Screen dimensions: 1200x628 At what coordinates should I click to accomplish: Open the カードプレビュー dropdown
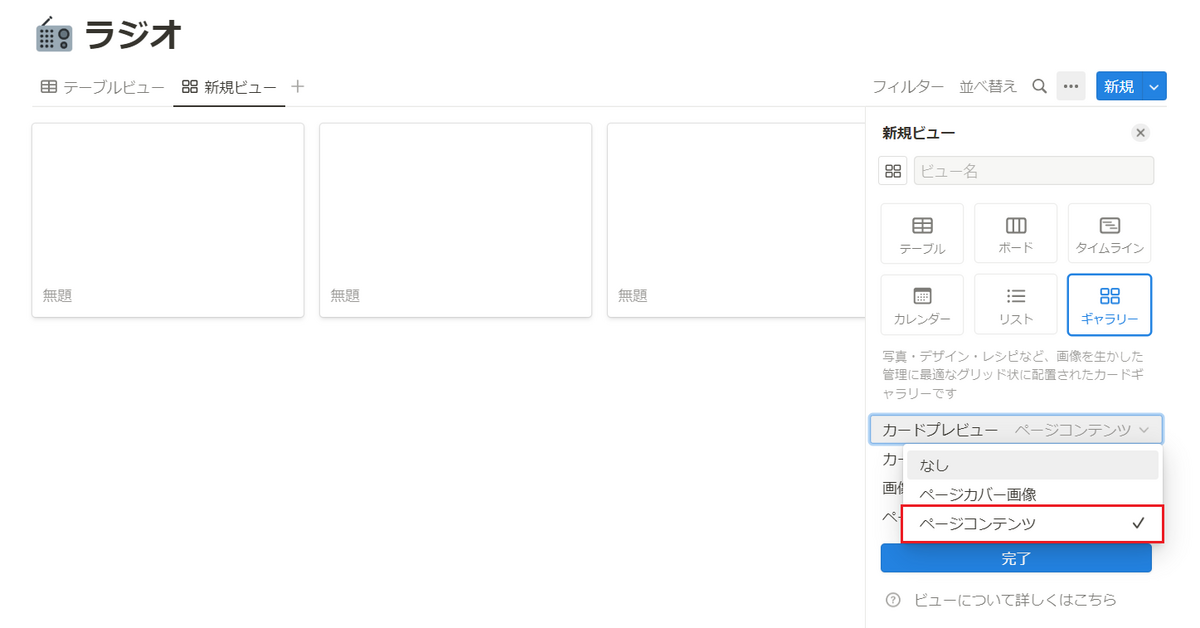[x=1016, y=430]
